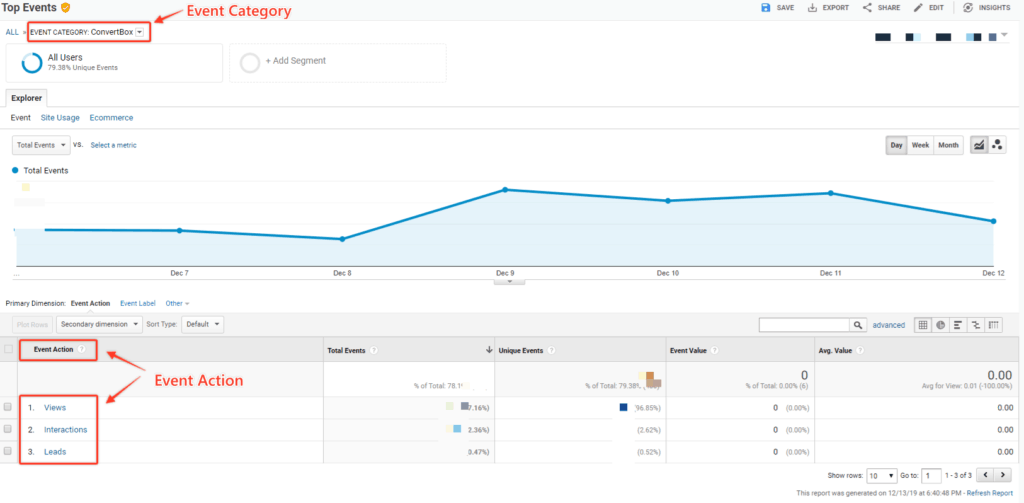Select the Comparison view icon
This screenshot has width=1024, height=503.
(x=976, y=325)
